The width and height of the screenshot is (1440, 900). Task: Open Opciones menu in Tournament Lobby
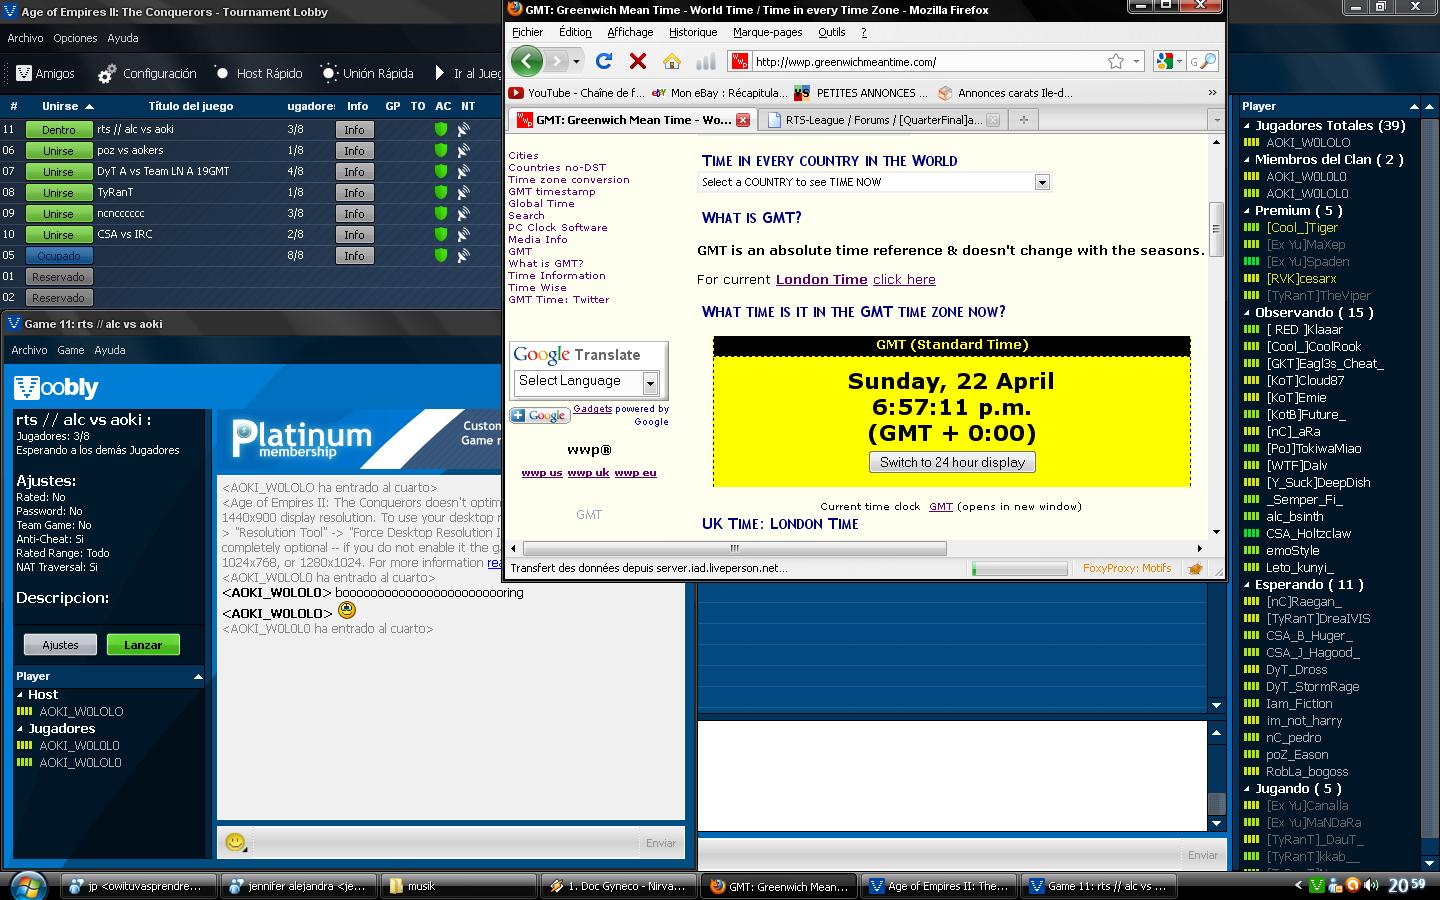(x=75, y=38)
